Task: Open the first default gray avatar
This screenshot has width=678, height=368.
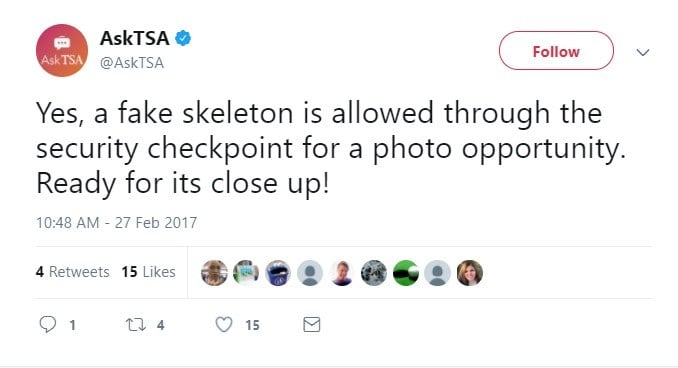Action: pos(310,273)
